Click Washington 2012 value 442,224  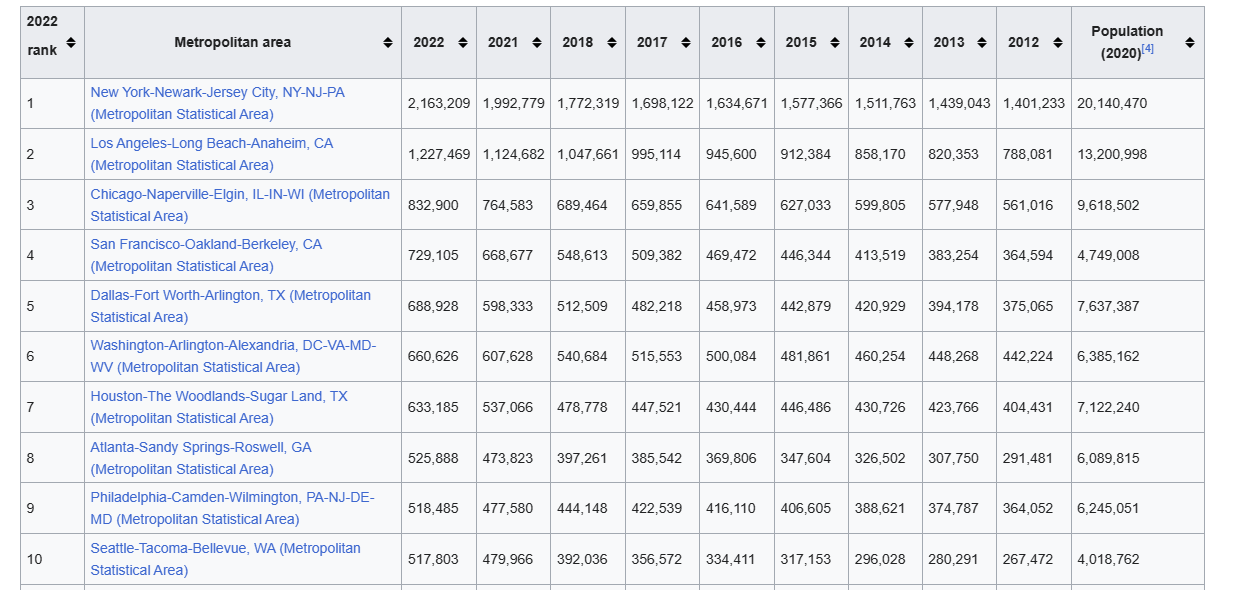pos(1028,356)
